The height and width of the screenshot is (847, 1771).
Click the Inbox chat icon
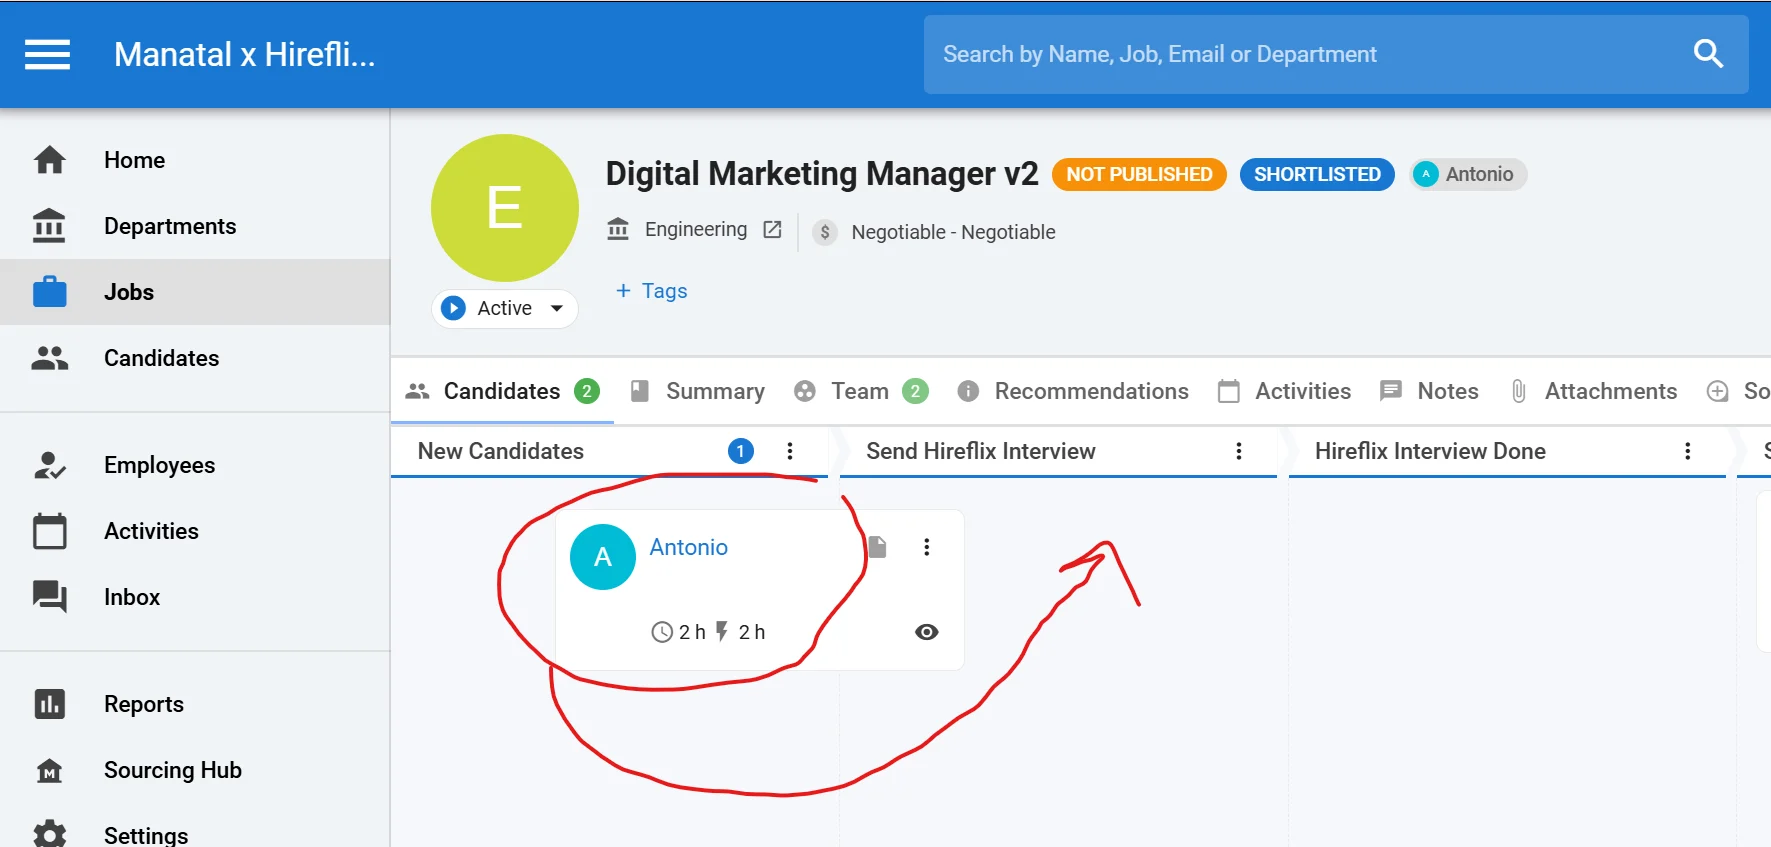point(50,597)
